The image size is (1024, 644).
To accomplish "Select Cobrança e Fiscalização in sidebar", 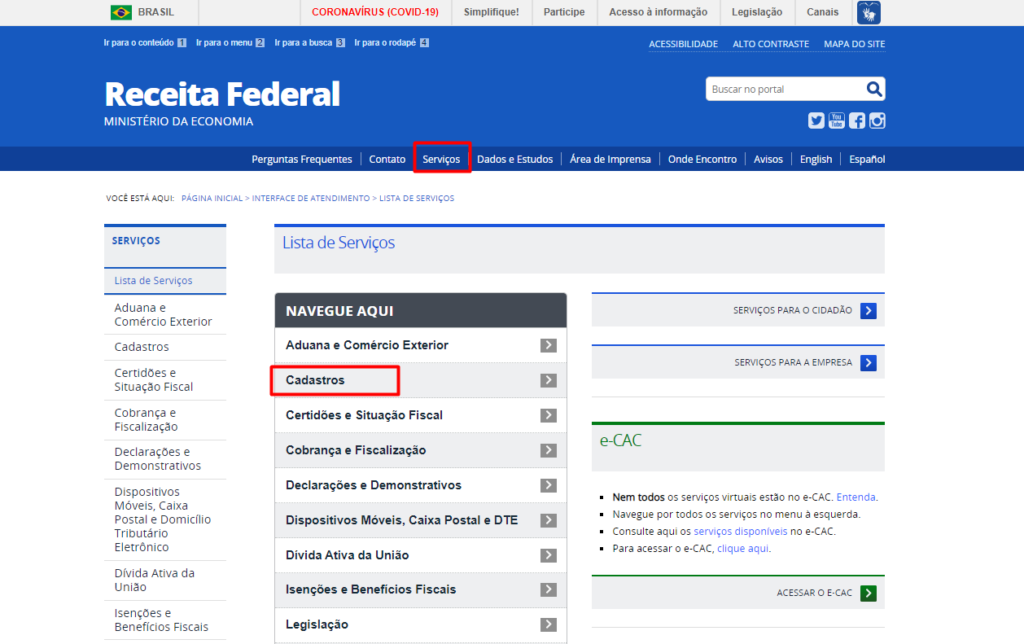I will tap(146, 419).
